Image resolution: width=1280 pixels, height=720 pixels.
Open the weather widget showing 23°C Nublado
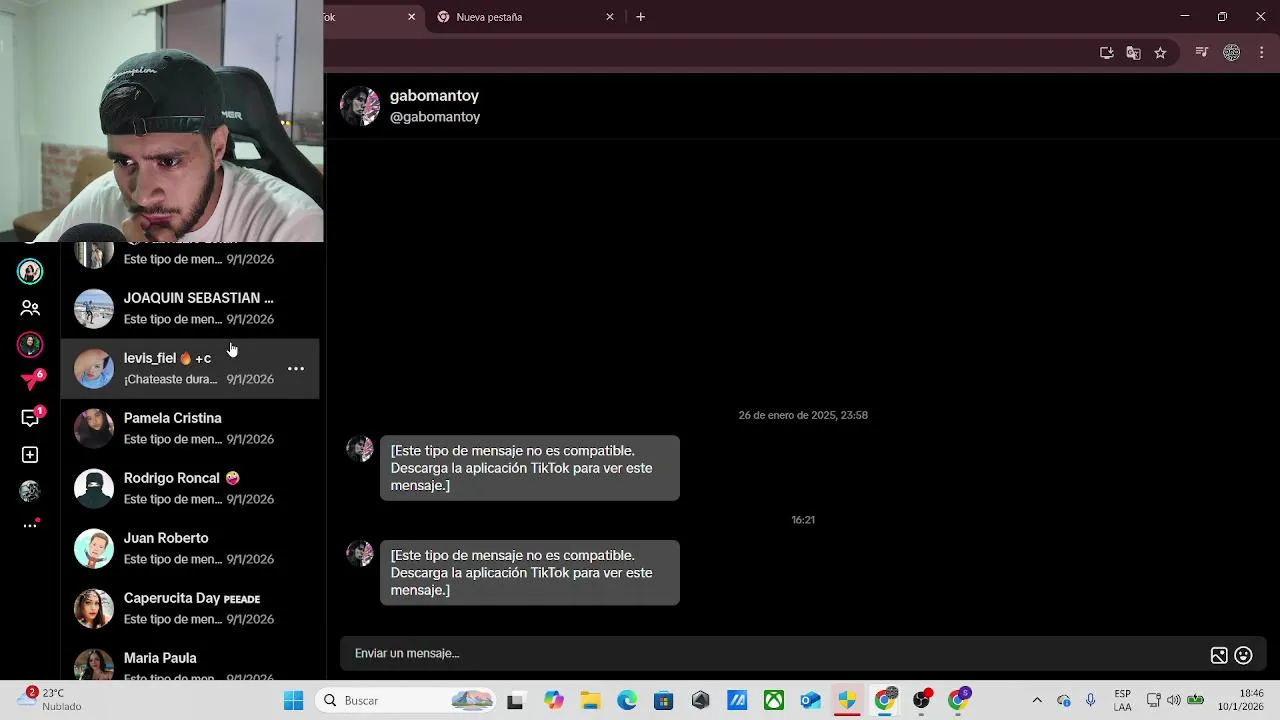50,699
